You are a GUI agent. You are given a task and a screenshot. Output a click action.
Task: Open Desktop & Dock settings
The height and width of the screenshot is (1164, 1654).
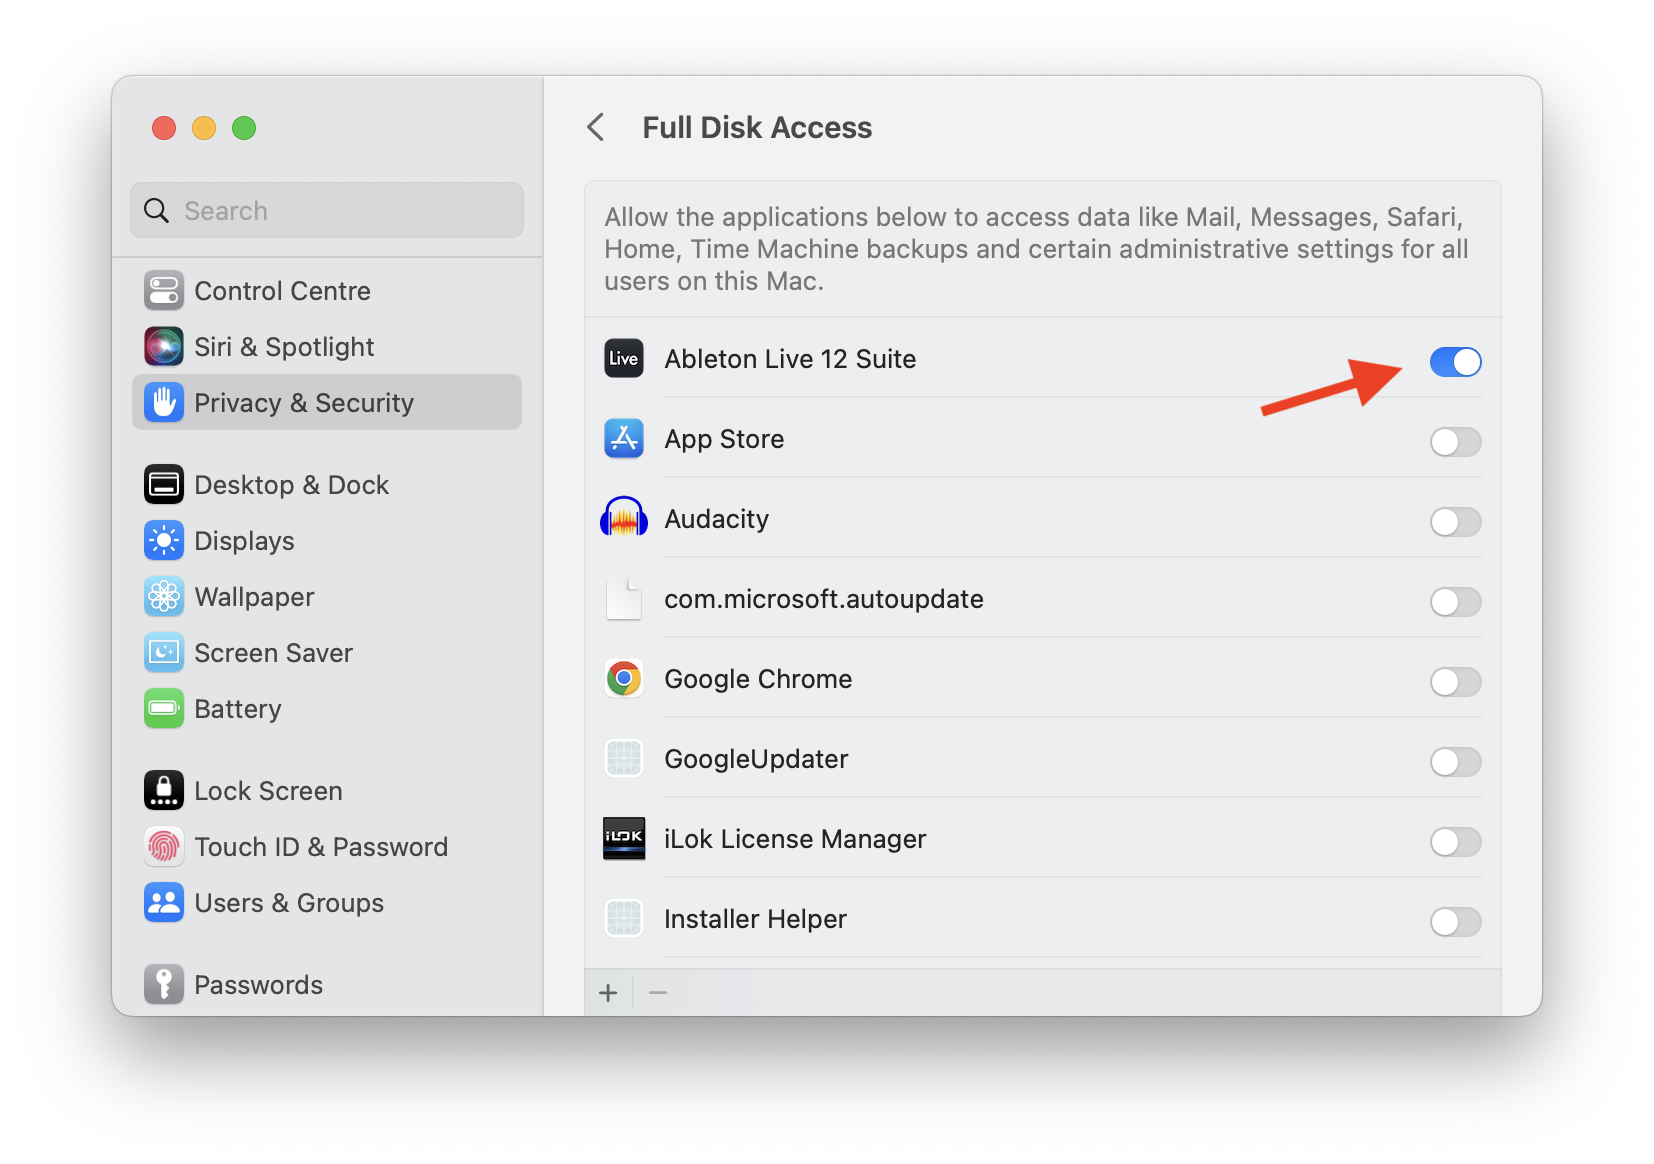[291, 485]
